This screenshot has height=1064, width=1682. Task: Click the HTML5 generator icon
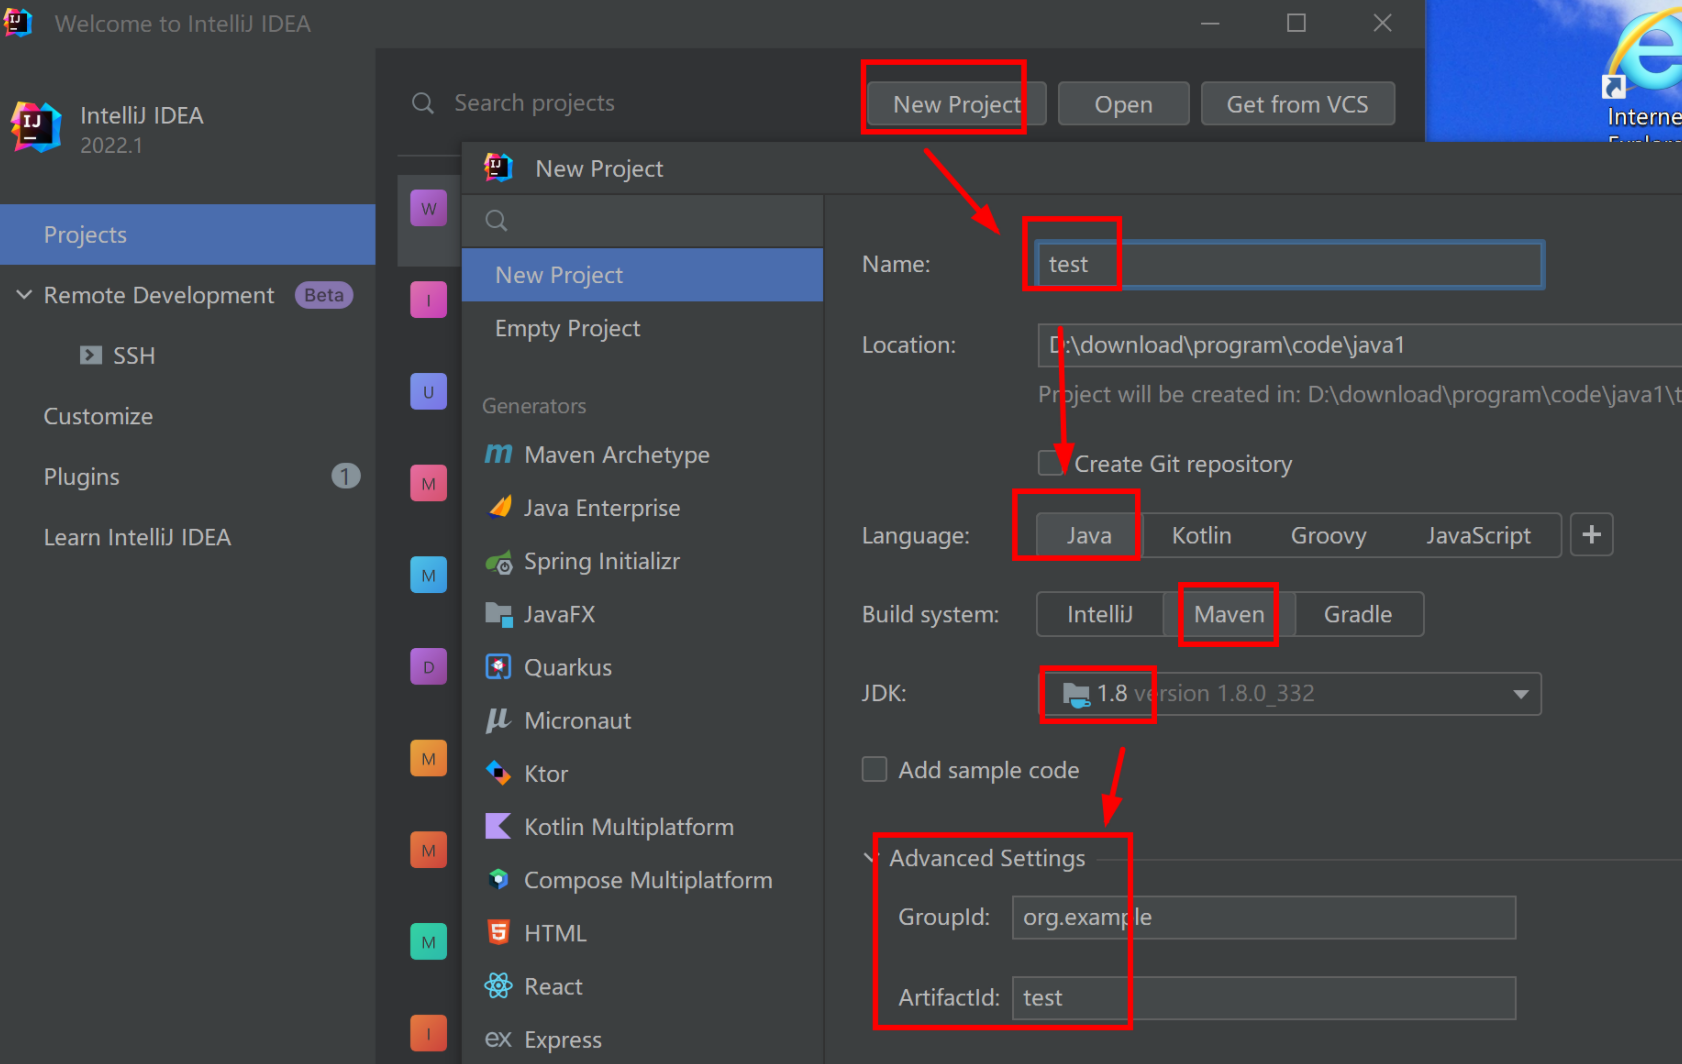click(x=498, y=932)
